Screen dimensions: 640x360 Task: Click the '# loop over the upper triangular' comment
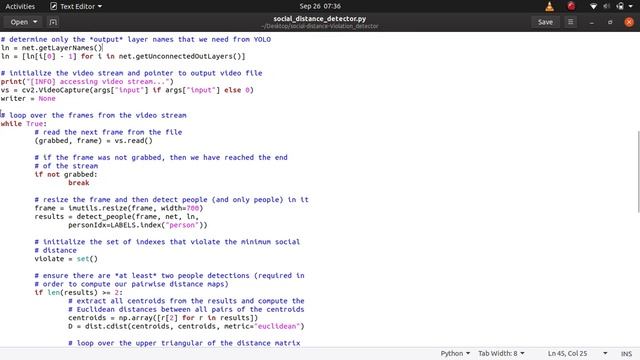pyautogui.click(x=184, y=343)
